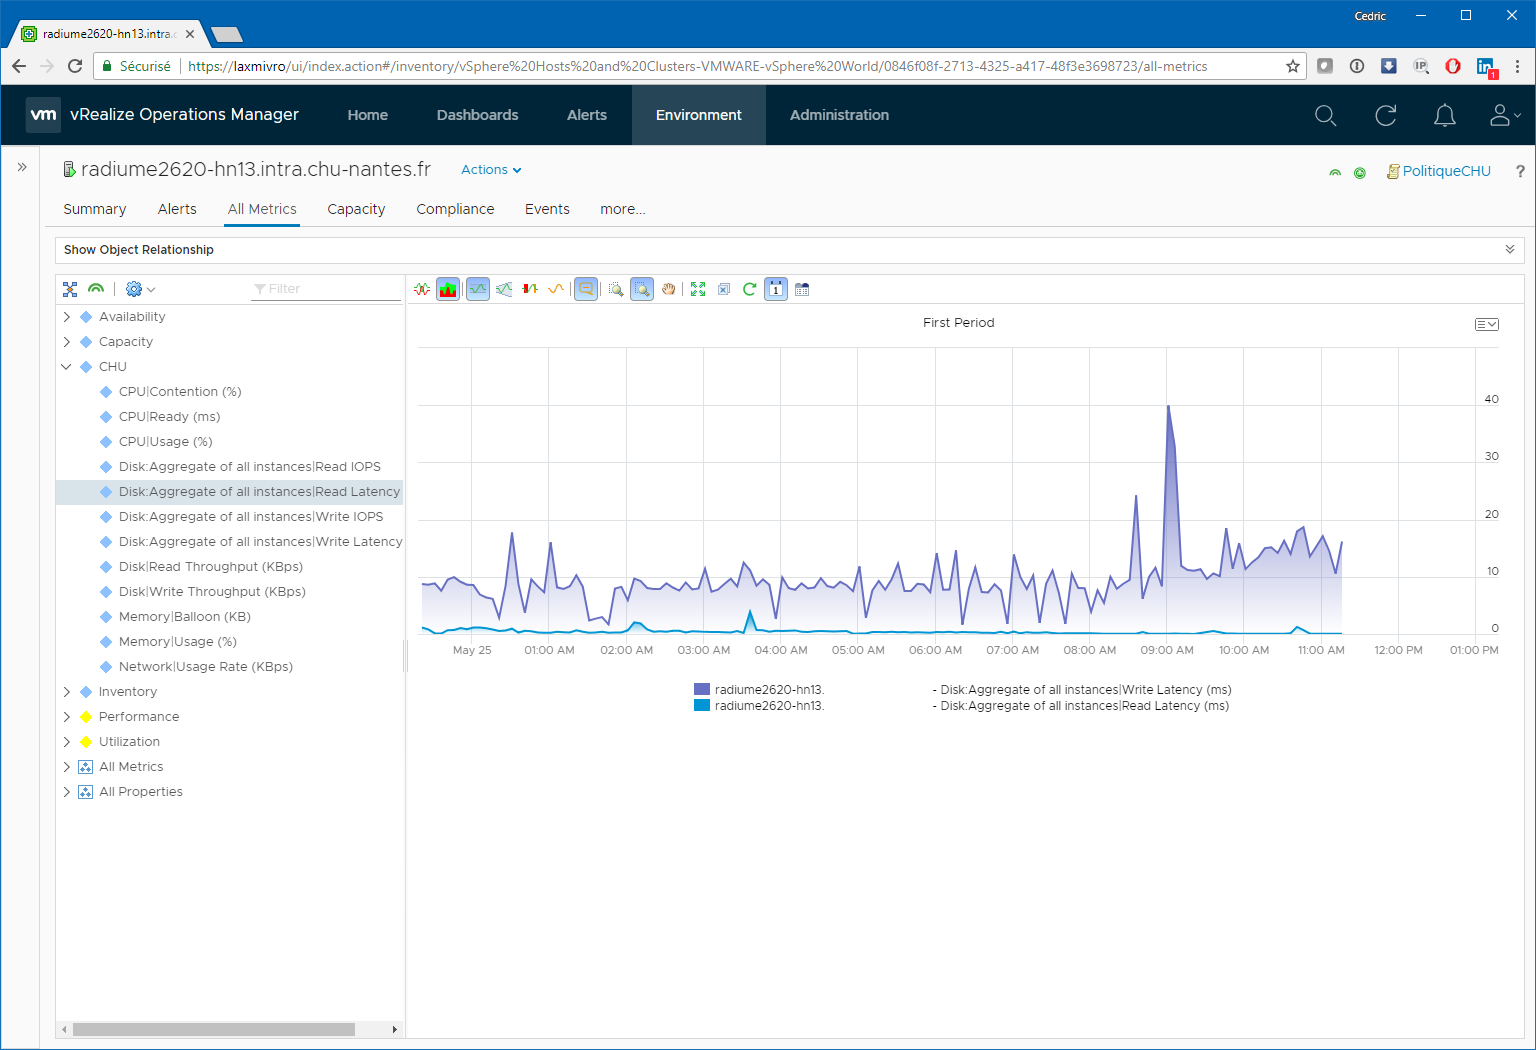Click the remove all charts icon
This screenshot has height=1050, width=1536.
[x=724, y=289]
